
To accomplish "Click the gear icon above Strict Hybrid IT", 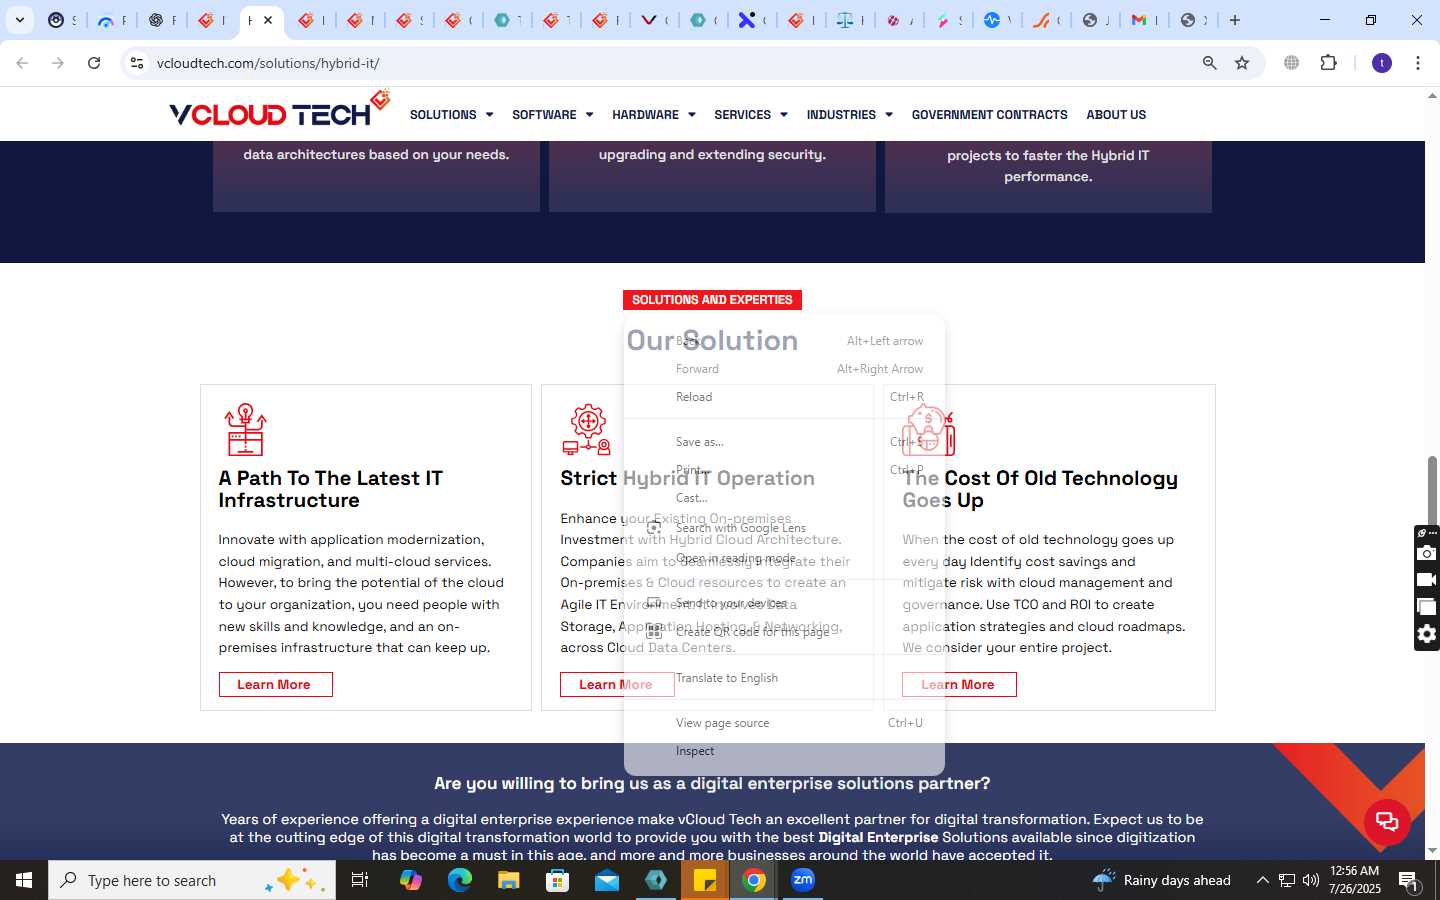I will [587, 430].
